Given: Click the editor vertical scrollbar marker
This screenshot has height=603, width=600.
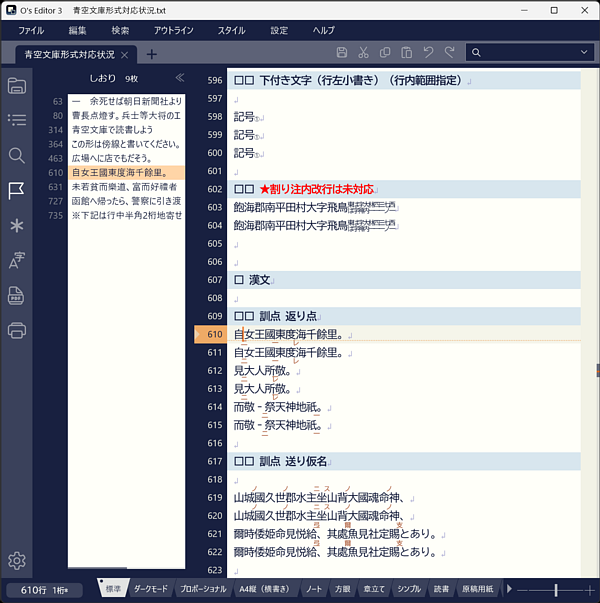Looking at the screenshot, I should pyautogui.click(x=598, y=370).
